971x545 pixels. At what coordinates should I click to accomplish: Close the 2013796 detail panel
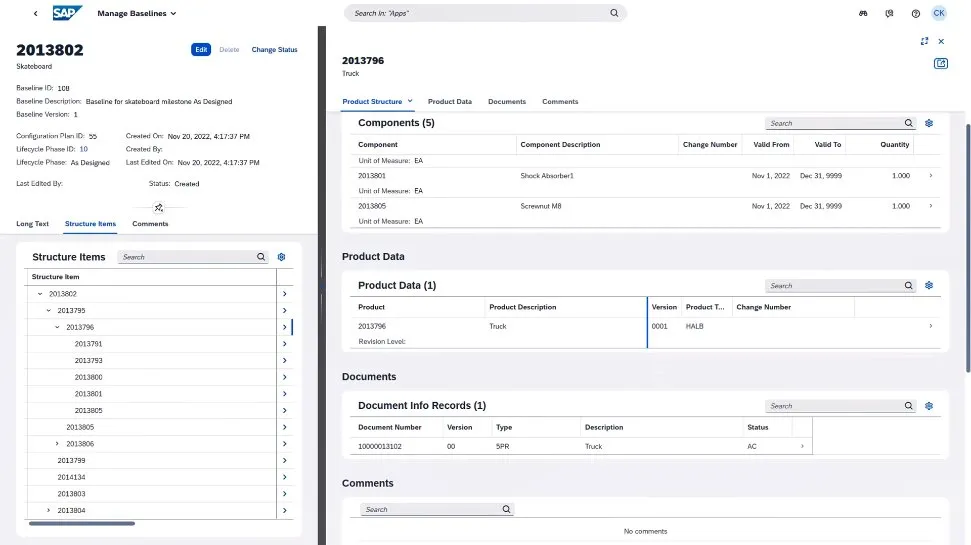[x=941, y=41]
